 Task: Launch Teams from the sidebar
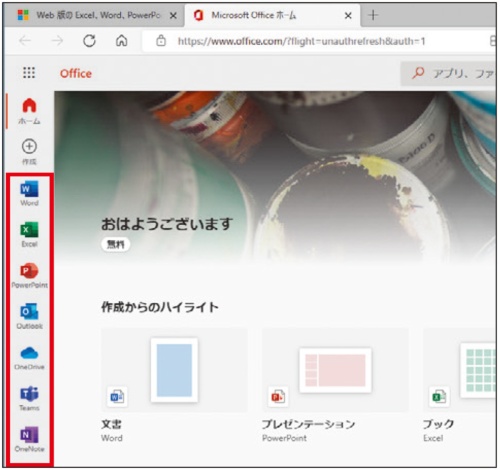point(29,398)
